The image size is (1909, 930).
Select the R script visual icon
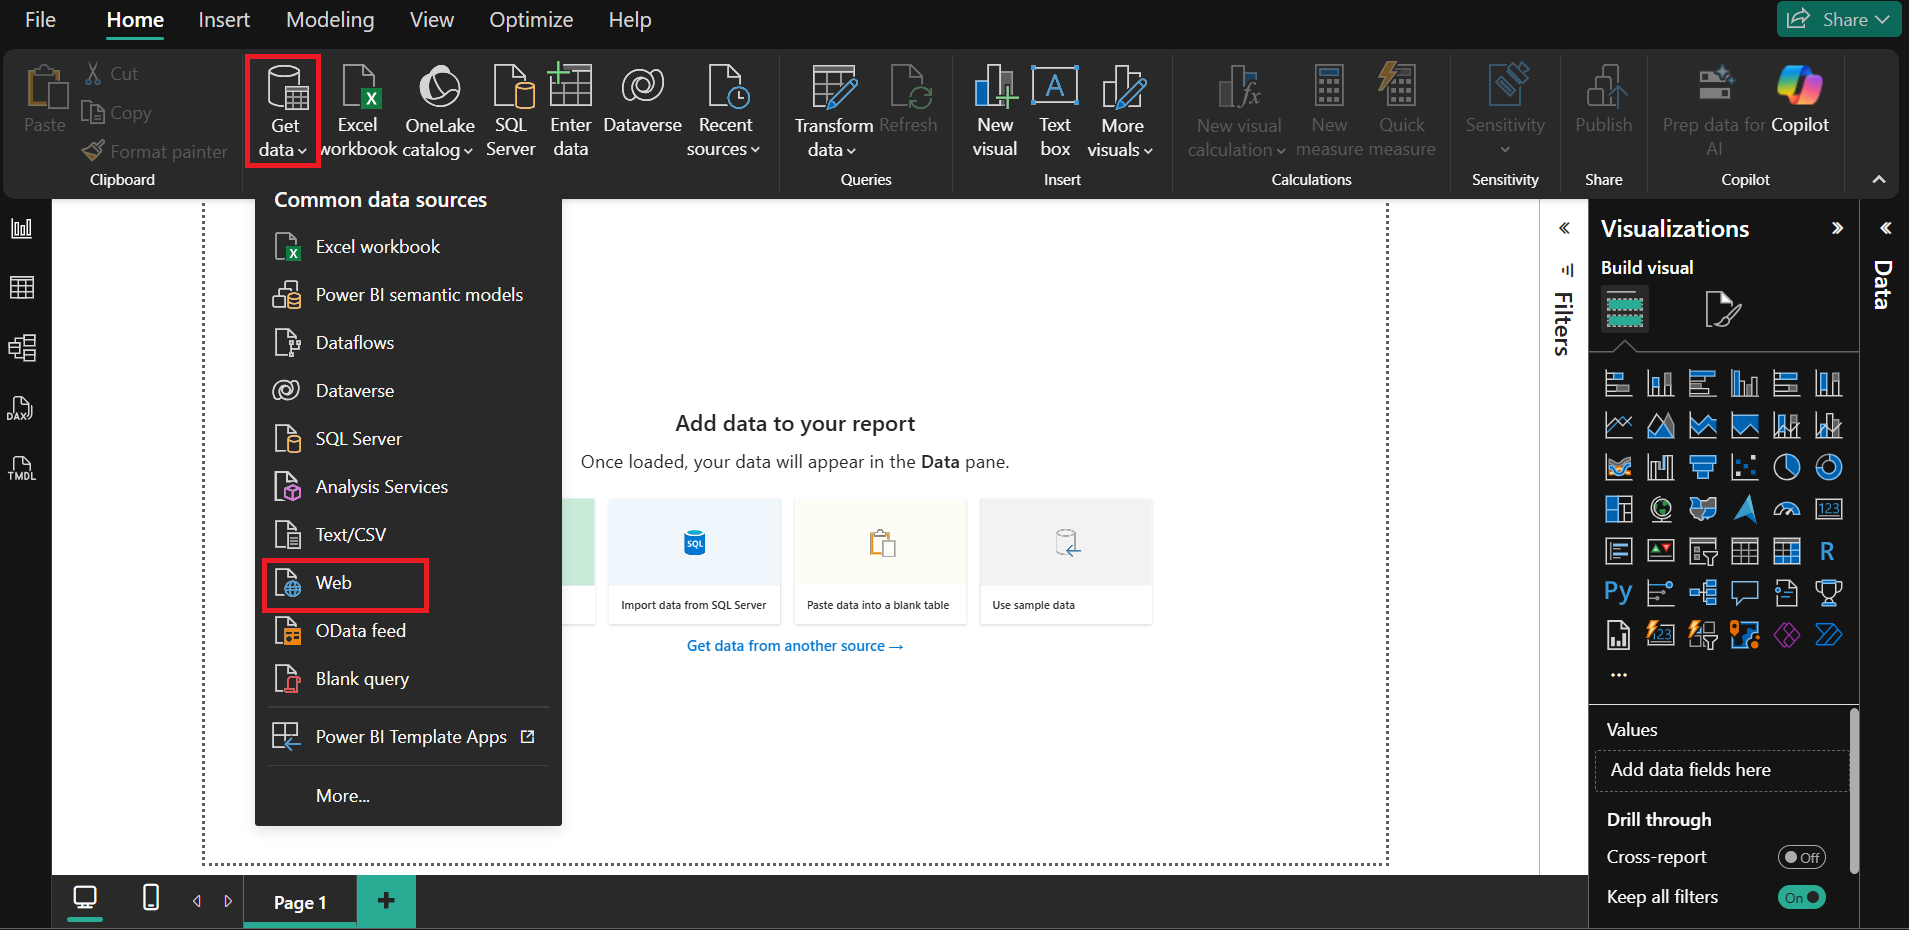click(1828, 551)
